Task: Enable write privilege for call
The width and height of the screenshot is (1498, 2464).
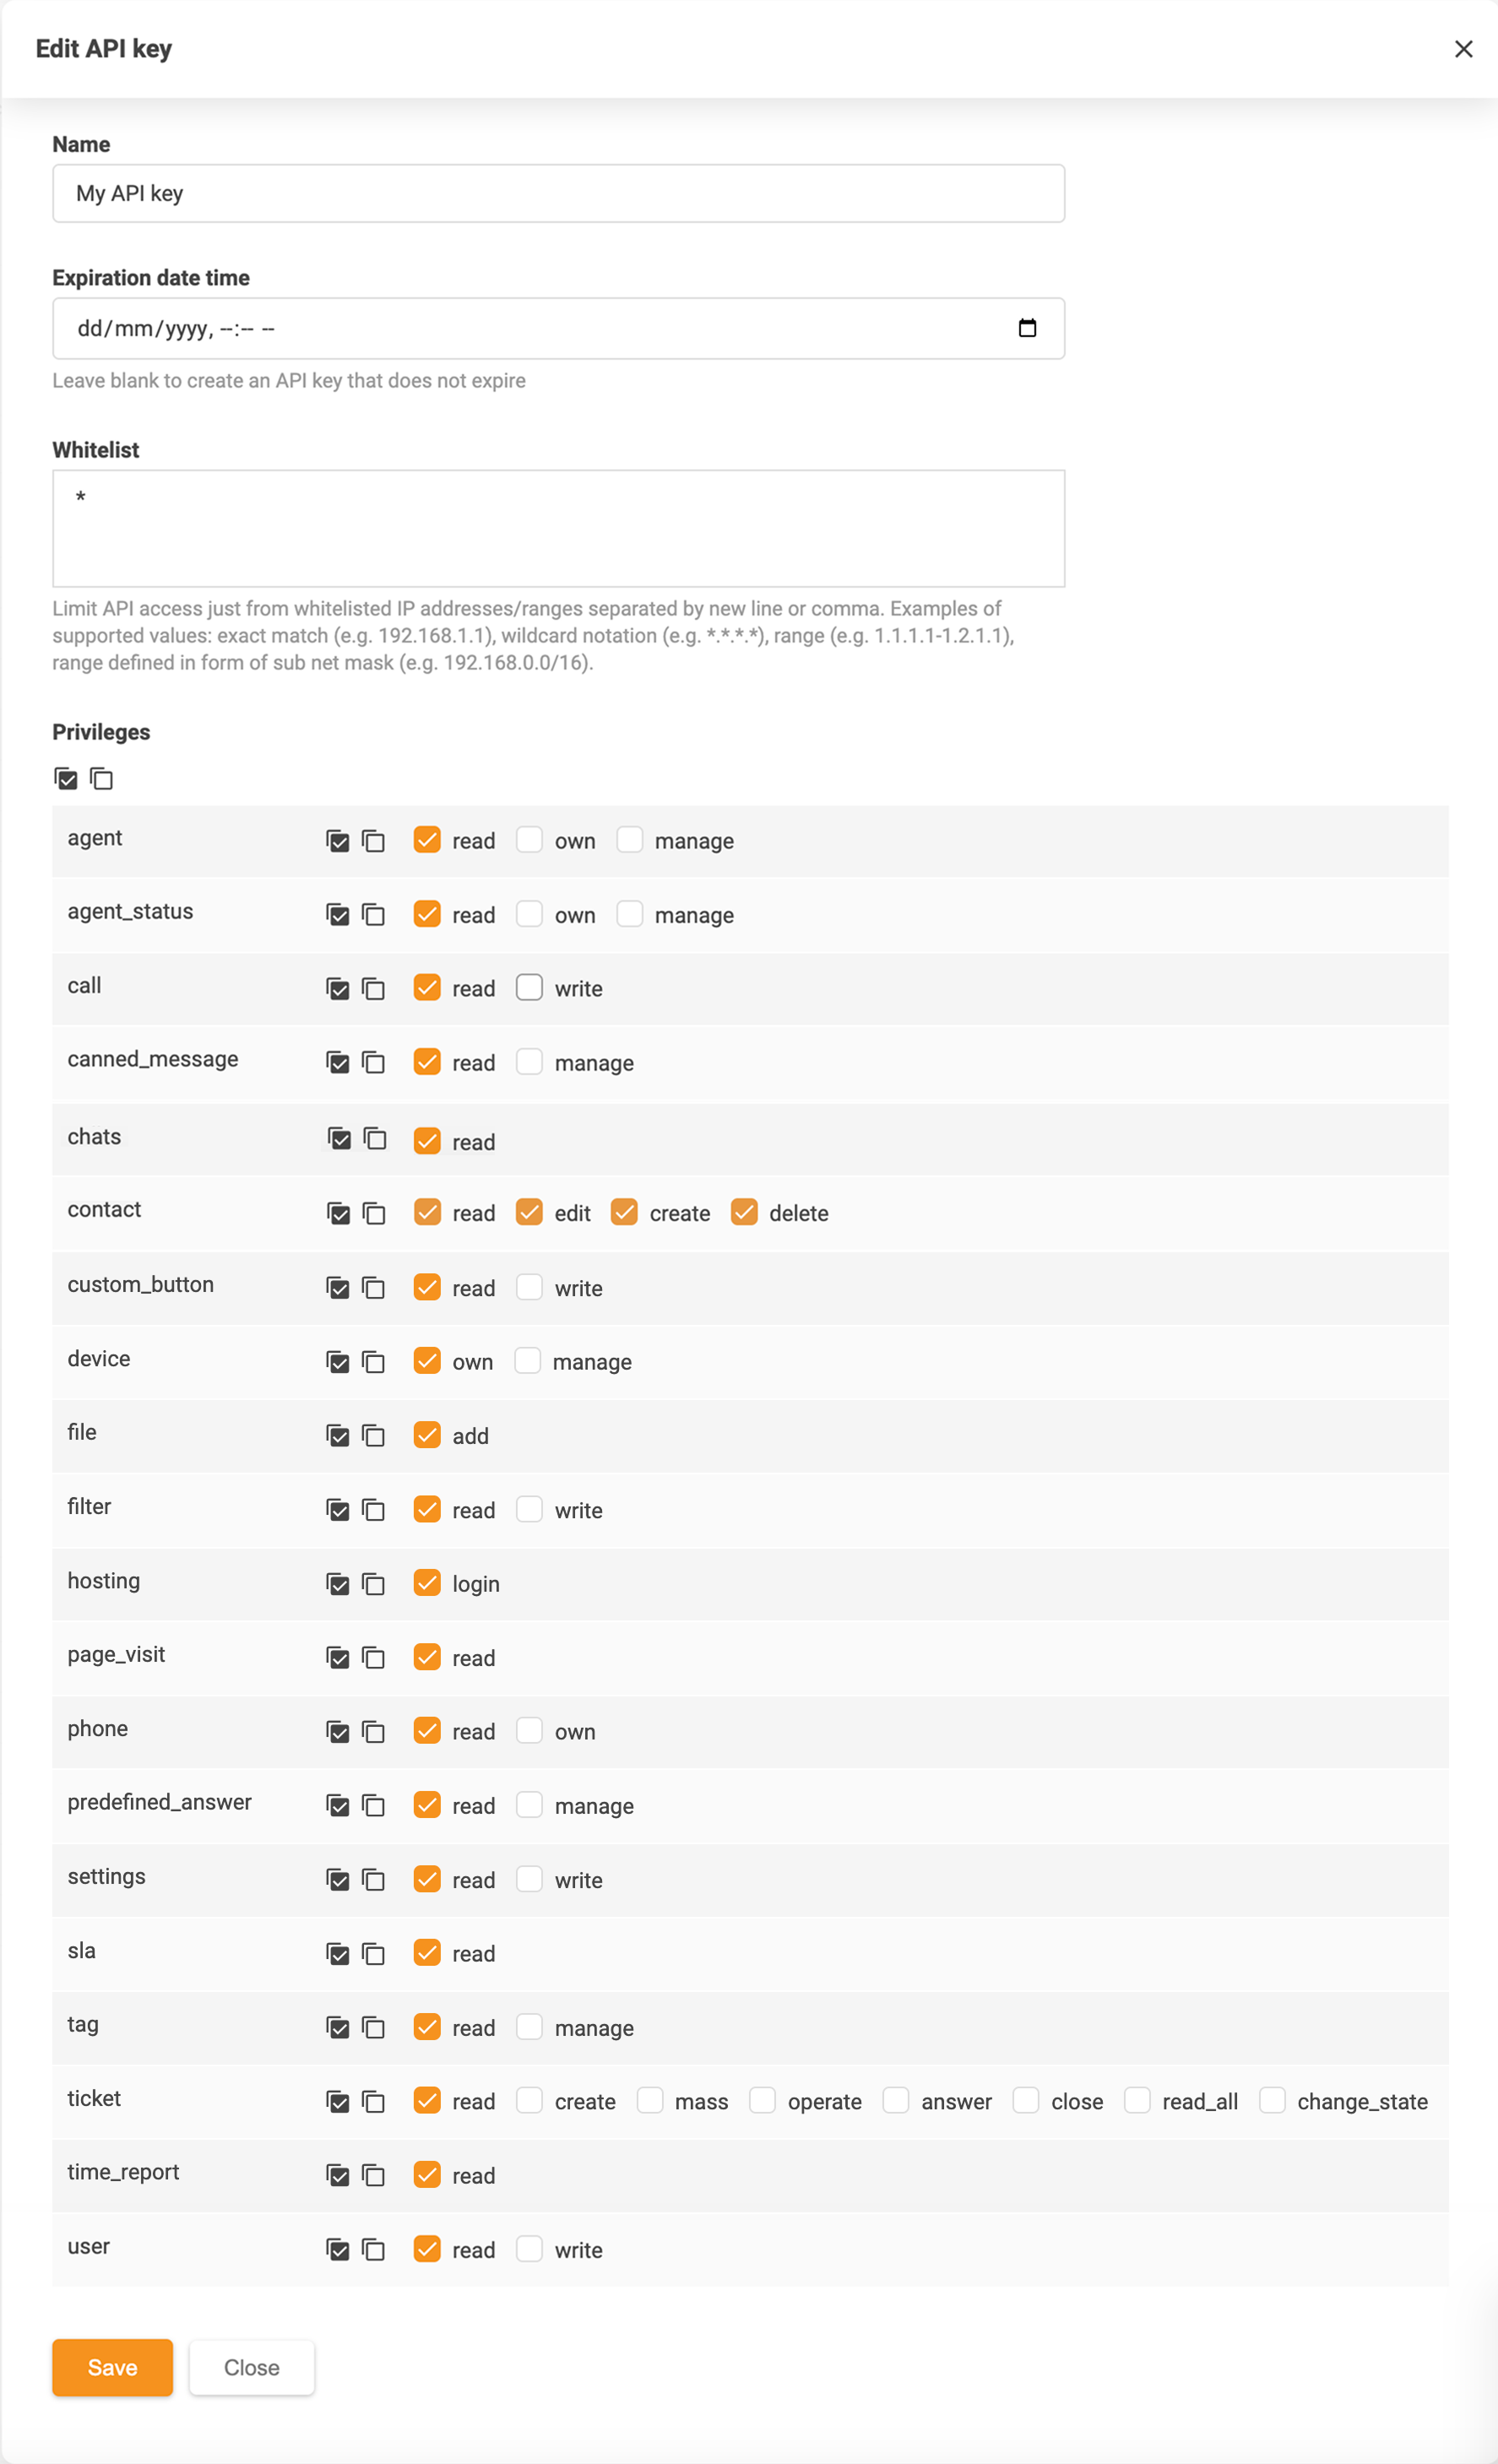Action: tap(529, 988)
